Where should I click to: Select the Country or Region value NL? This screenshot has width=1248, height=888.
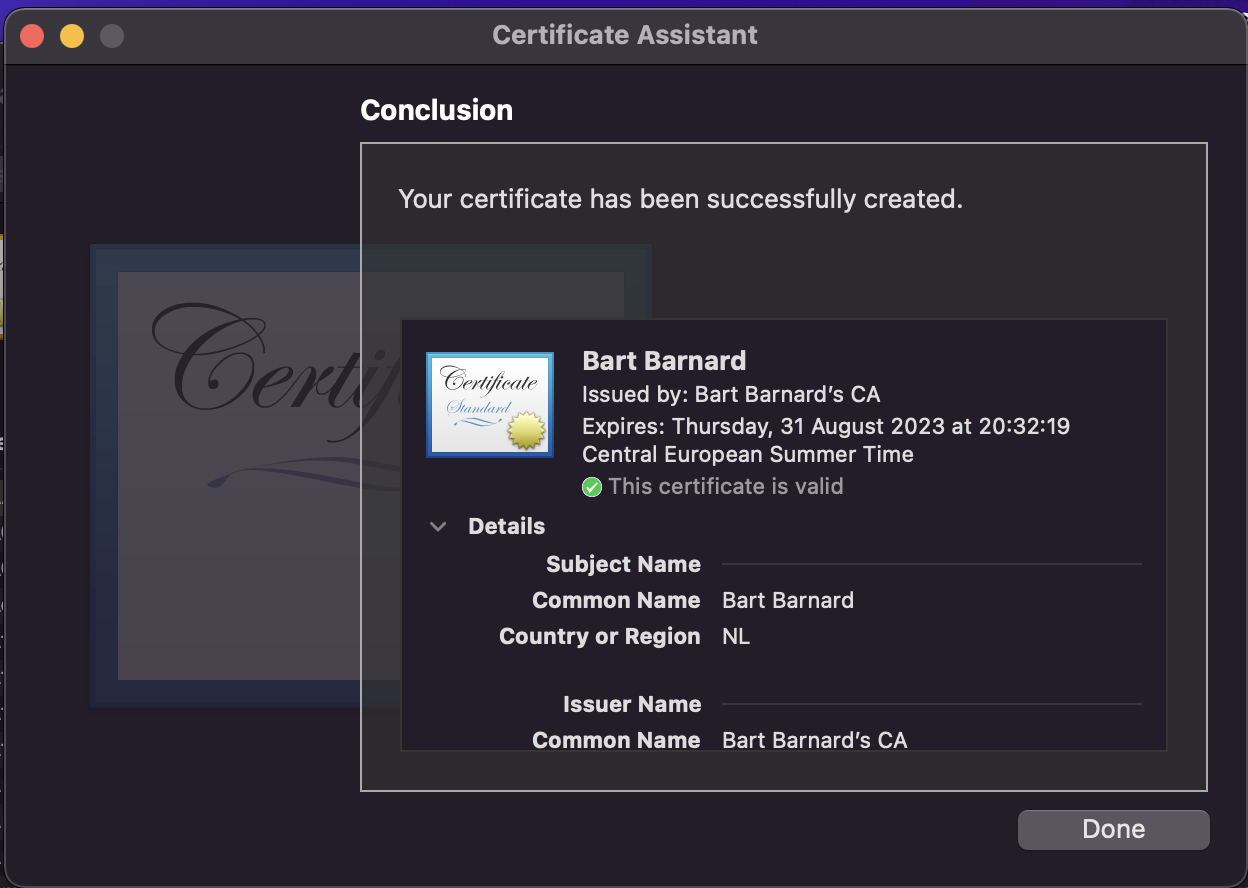[736, 637]
